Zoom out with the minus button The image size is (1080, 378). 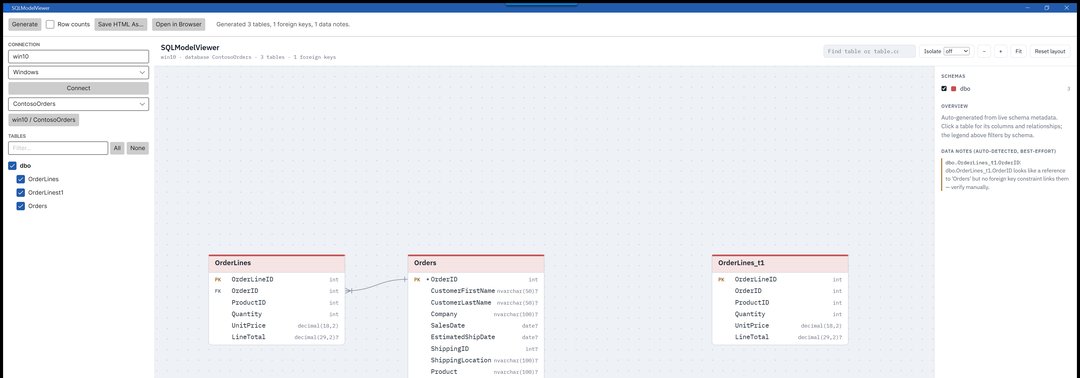[984, 52]
